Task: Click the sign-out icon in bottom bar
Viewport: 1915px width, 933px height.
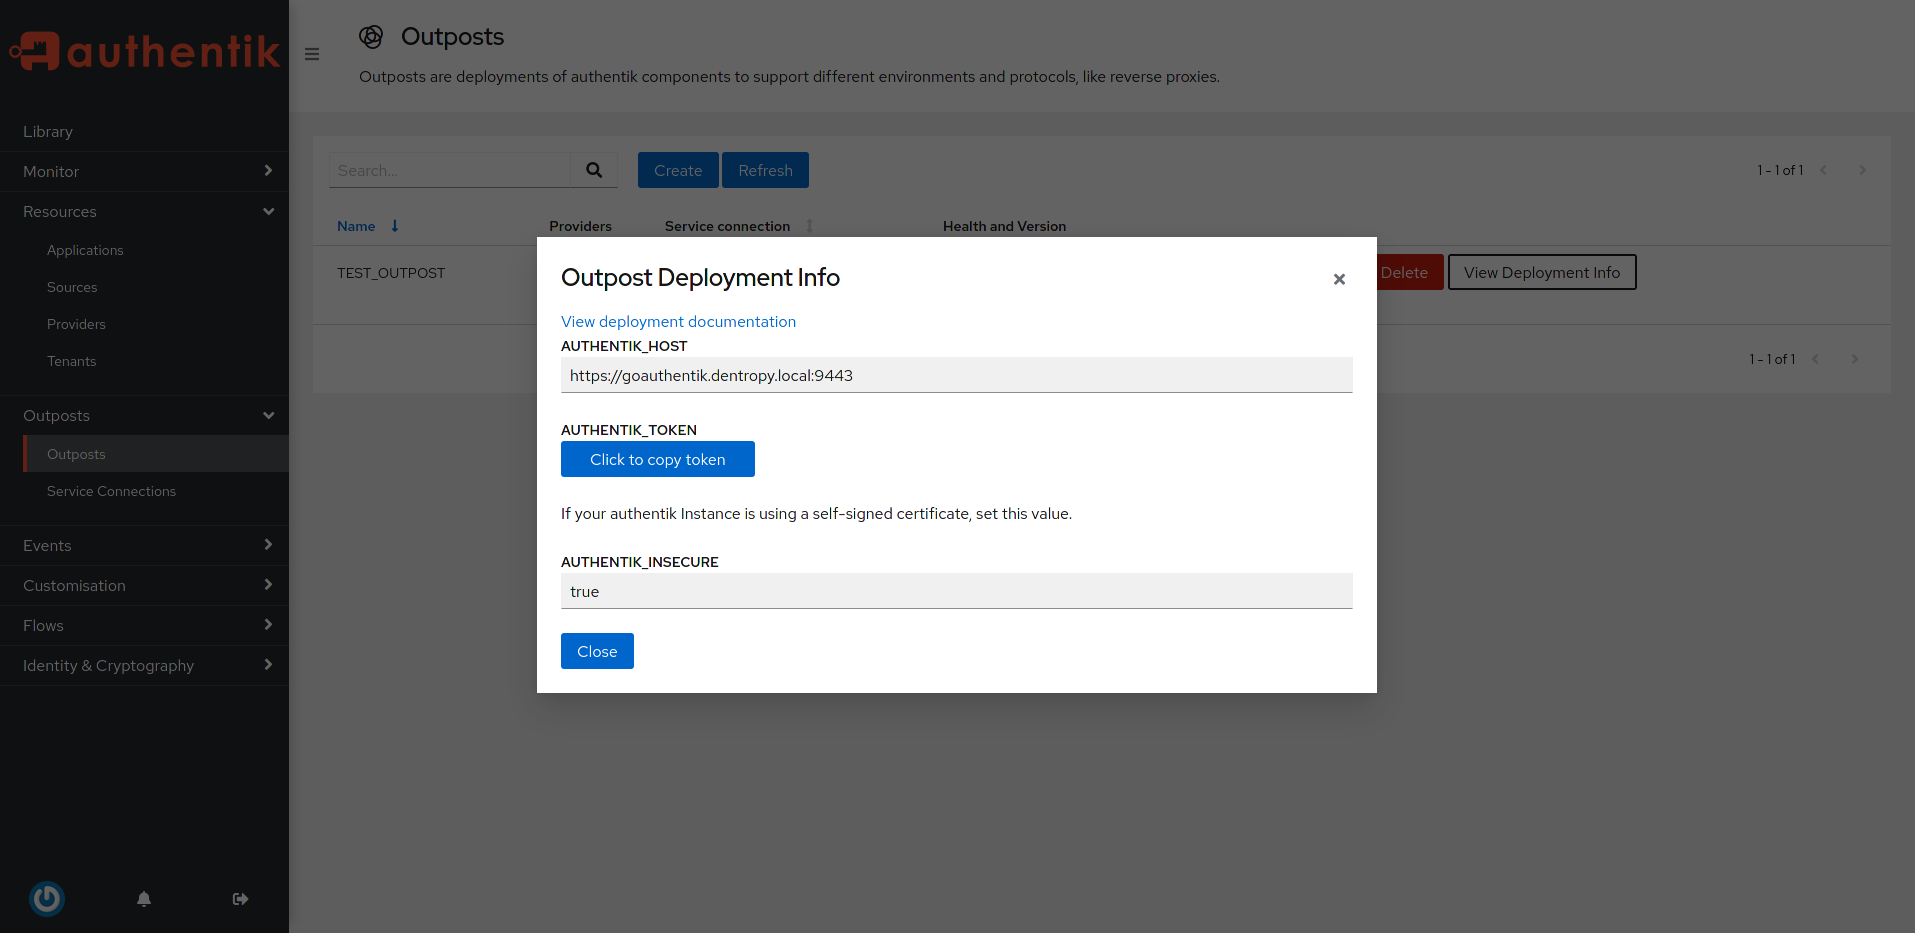Action: pyautogui.click(x=239, y=898)
